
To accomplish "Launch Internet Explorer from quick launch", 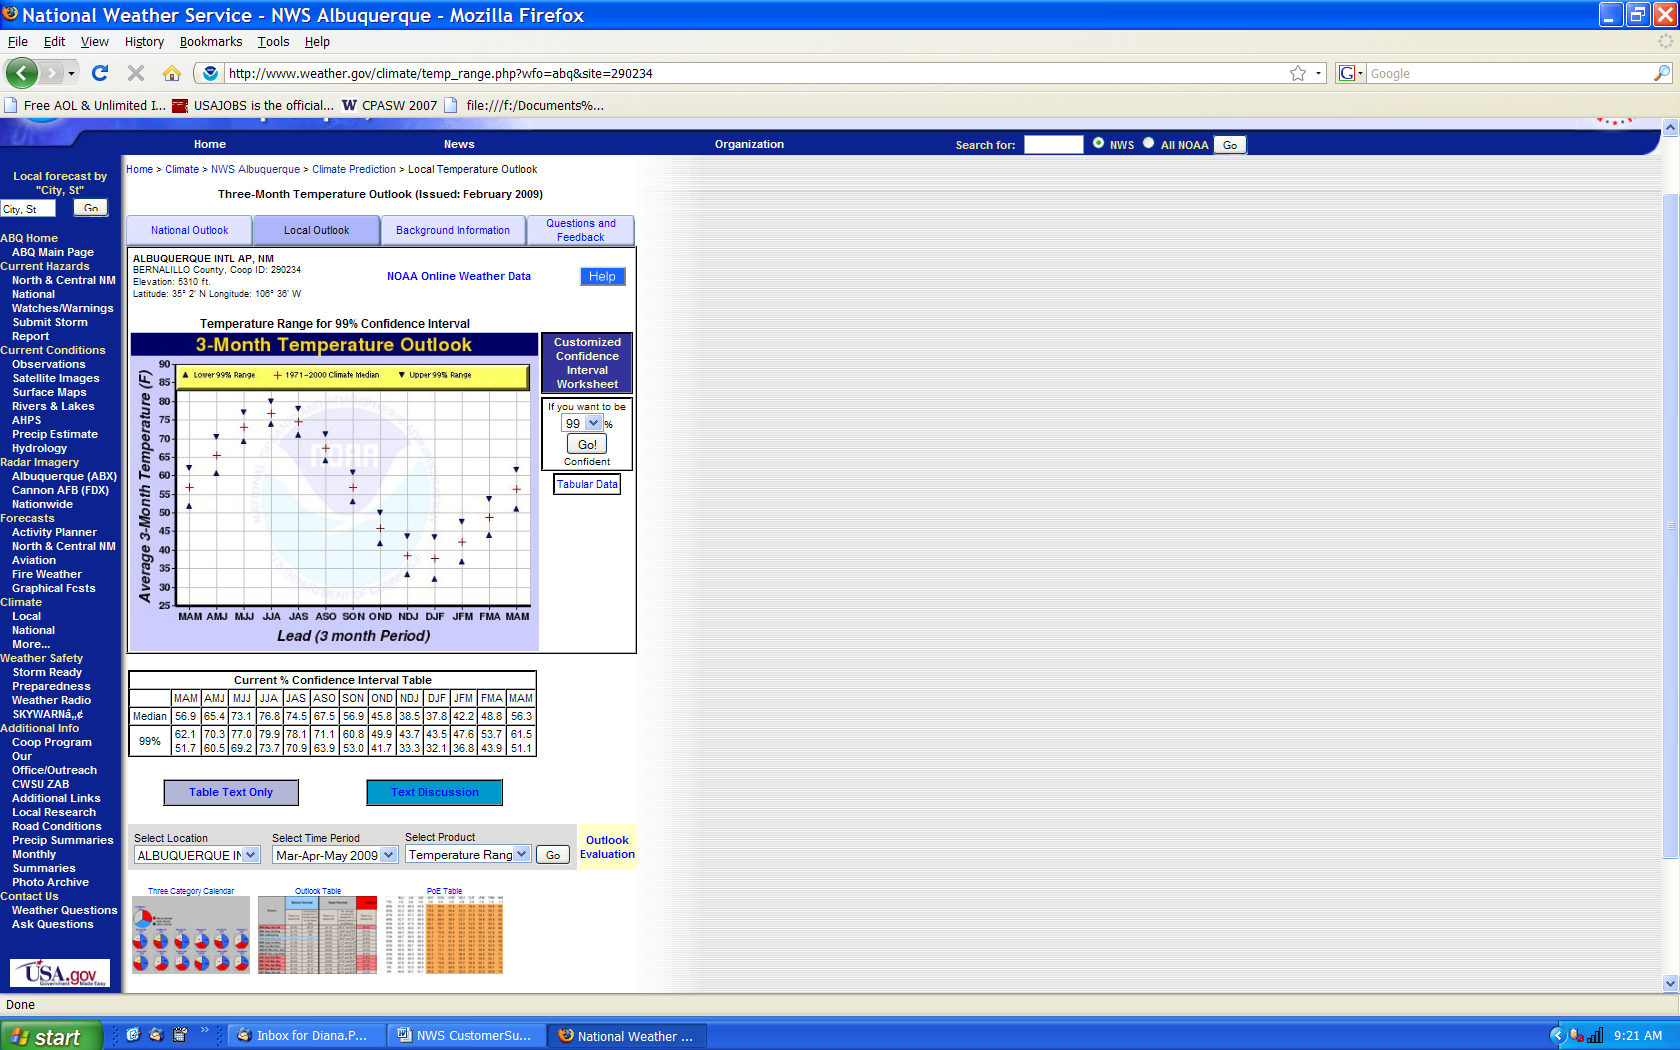I will (133, 1035).
